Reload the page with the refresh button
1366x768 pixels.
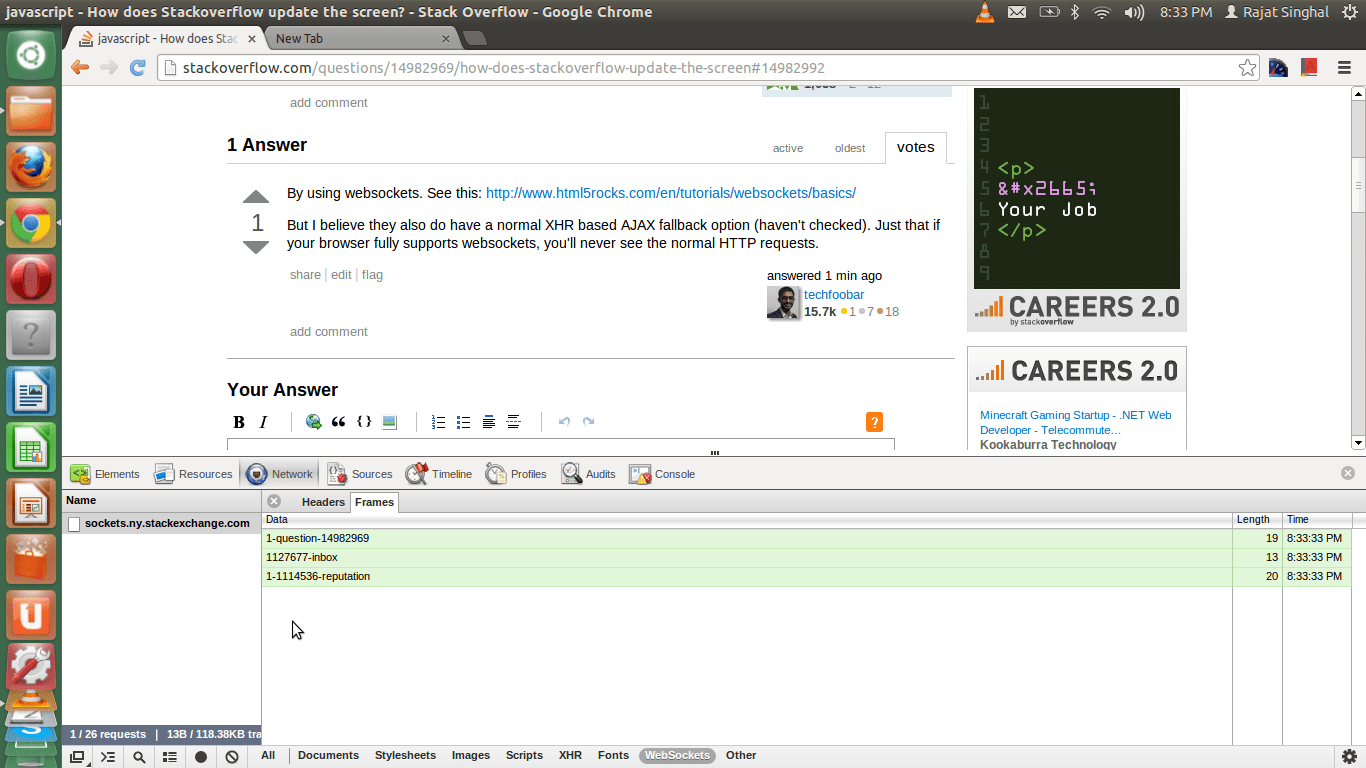138,67
